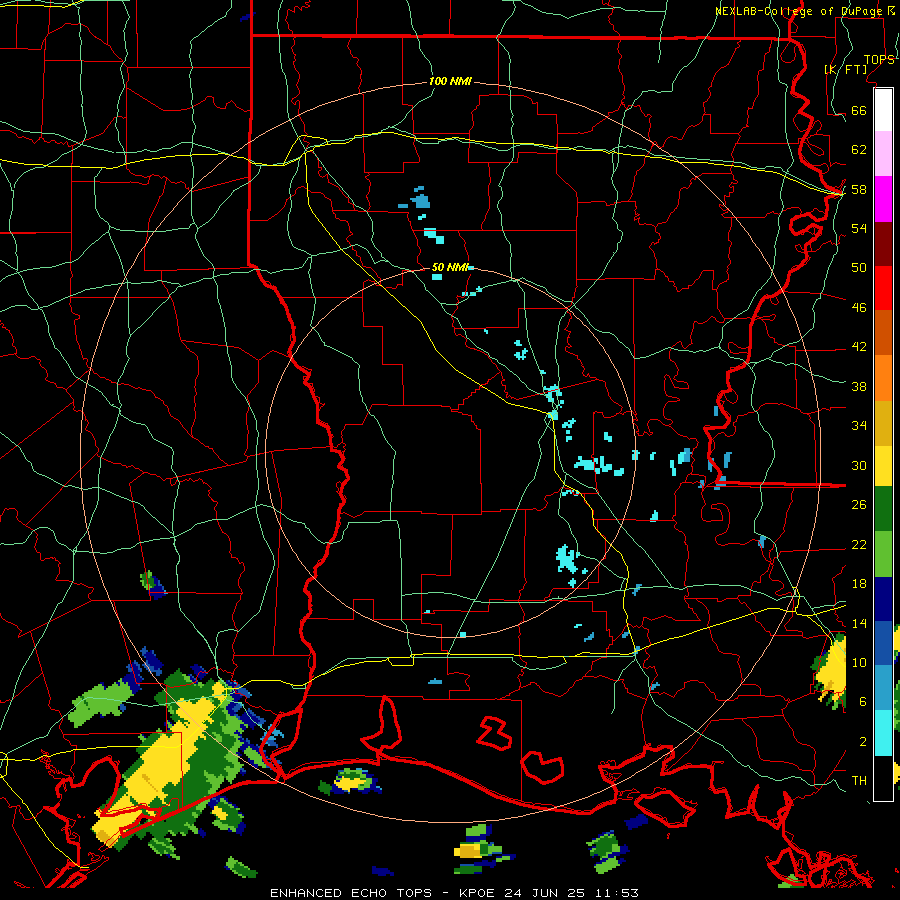This screenshot has width=900, height=900.
Task: Click the 'KPOE' radar site identifier
Action: pyautogui.click(x=479, y=893)
